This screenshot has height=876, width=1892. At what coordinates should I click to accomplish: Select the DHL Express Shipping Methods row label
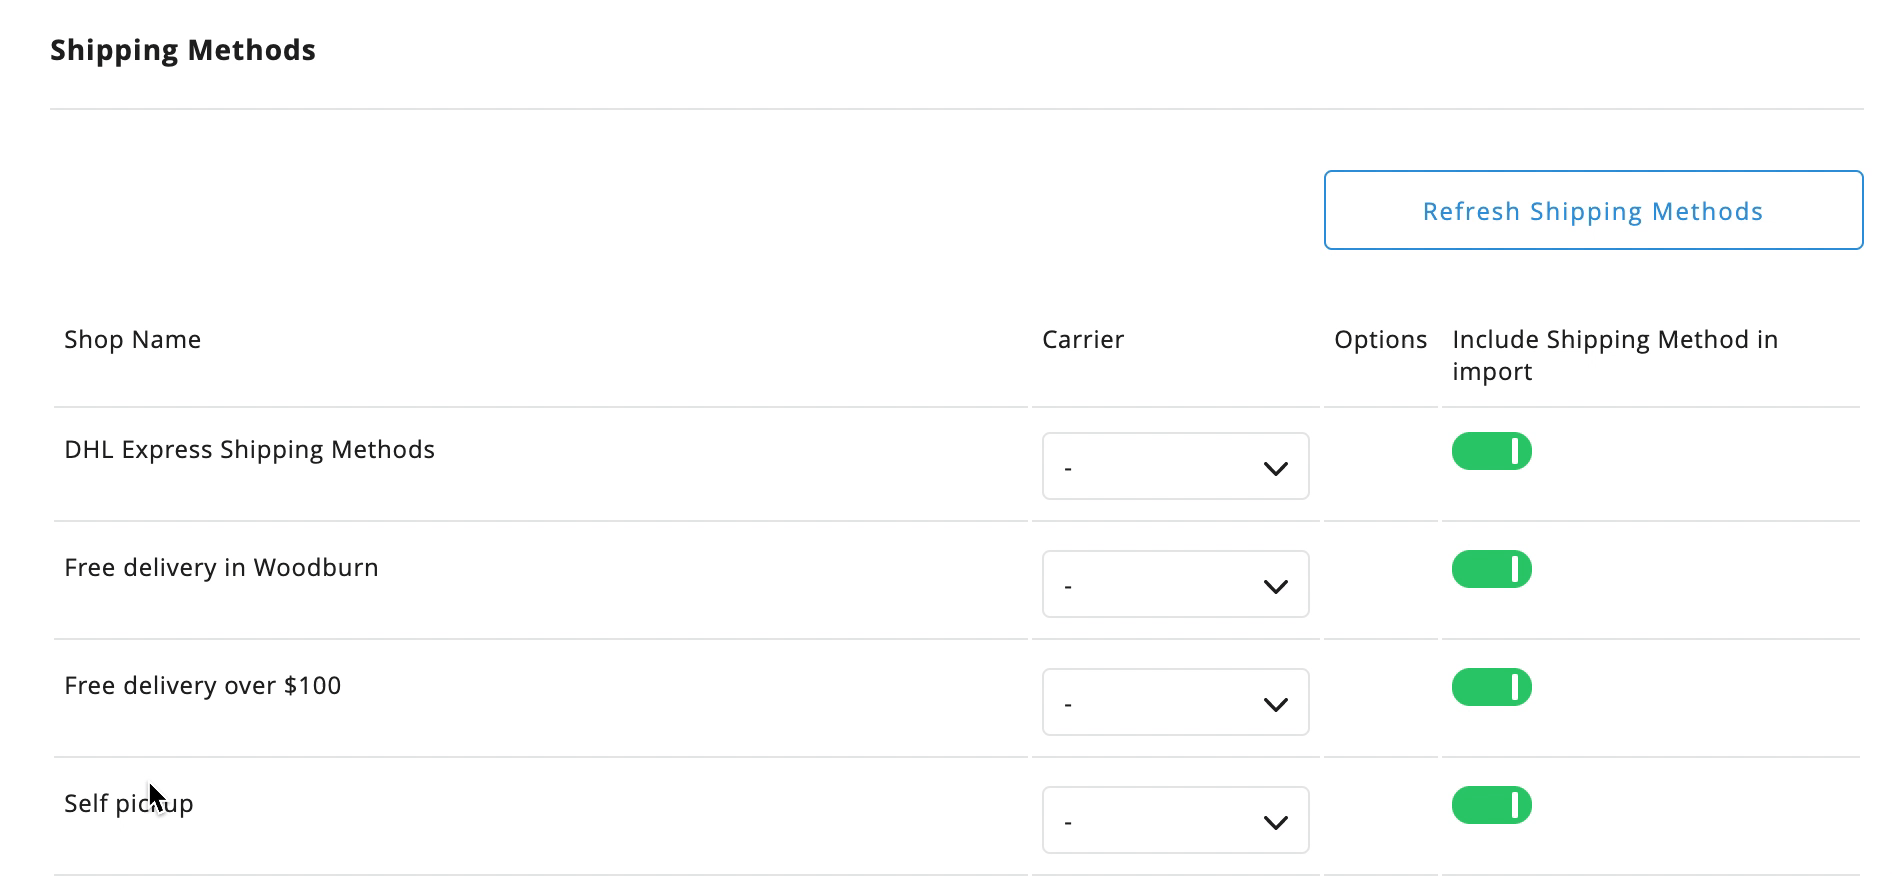[249, 449]
